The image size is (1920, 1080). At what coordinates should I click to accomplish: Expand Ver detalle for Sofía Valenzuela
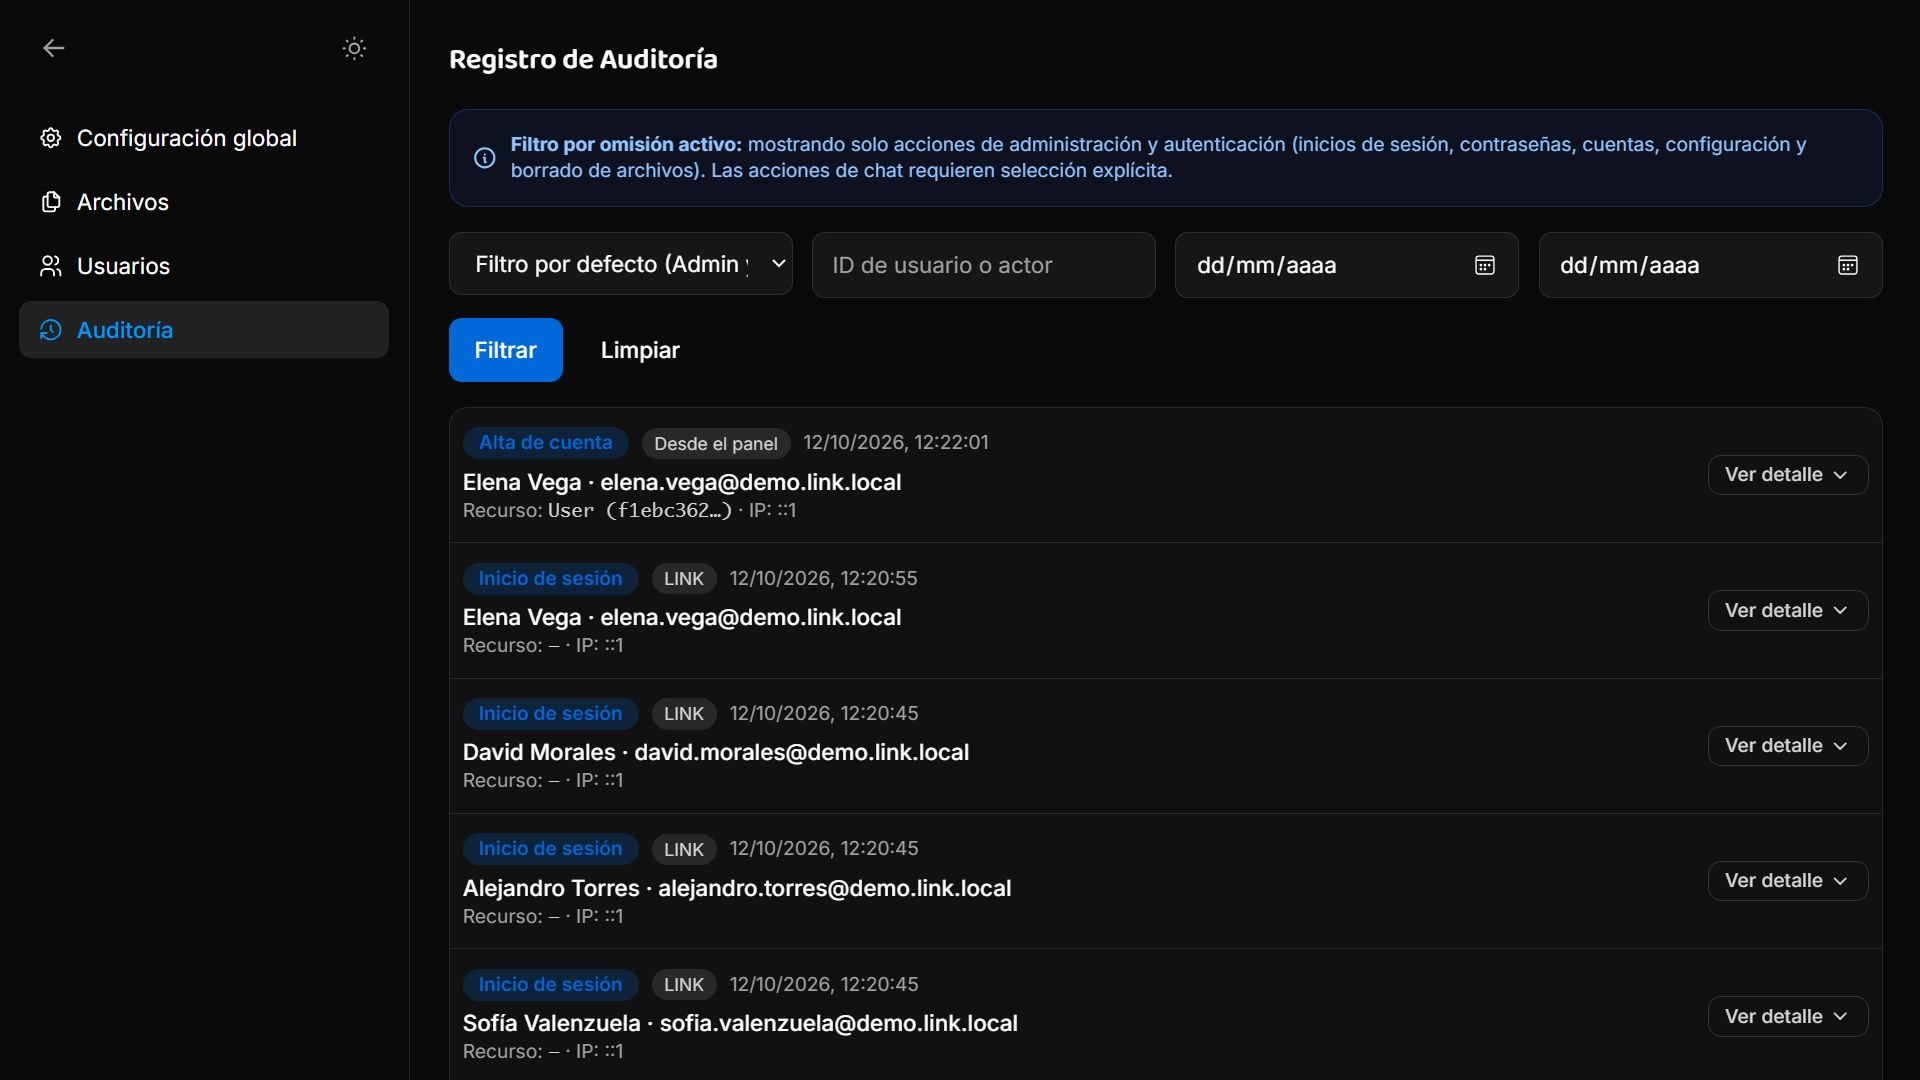pos(1788,1017)
